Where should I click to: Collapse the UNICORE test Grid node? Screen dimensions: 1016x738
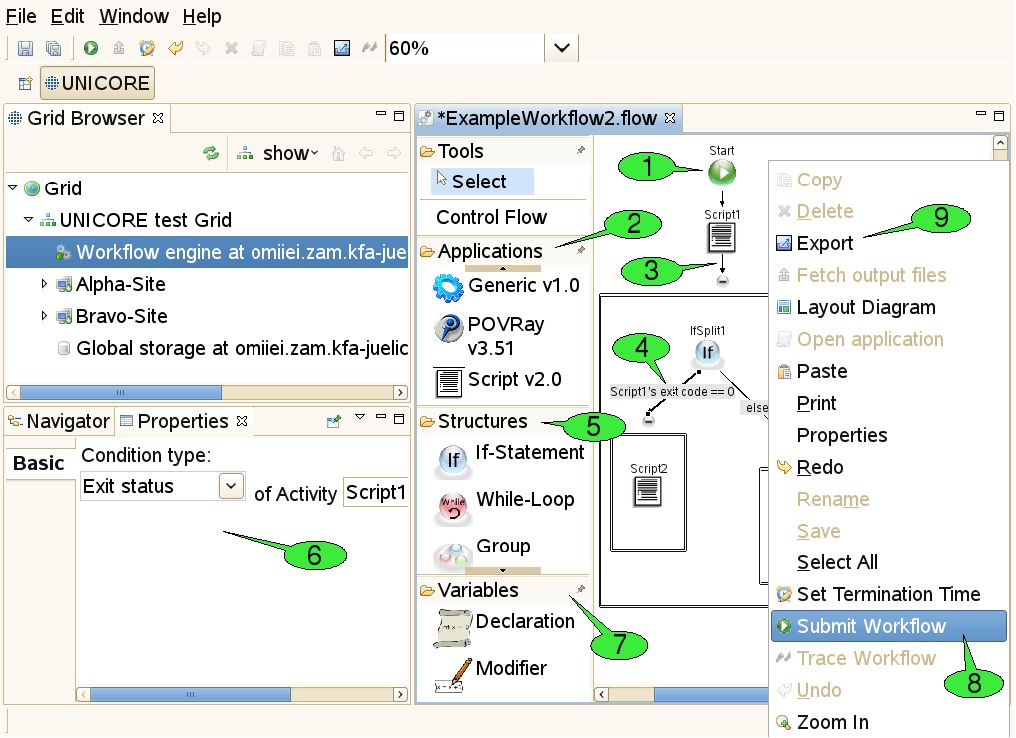[x=28, y=219]
